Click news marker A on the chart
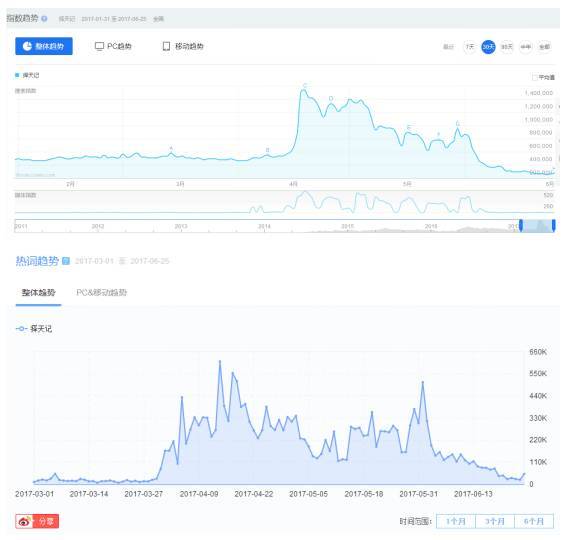Screen dimensions: 567x540 tap(171, 148)
